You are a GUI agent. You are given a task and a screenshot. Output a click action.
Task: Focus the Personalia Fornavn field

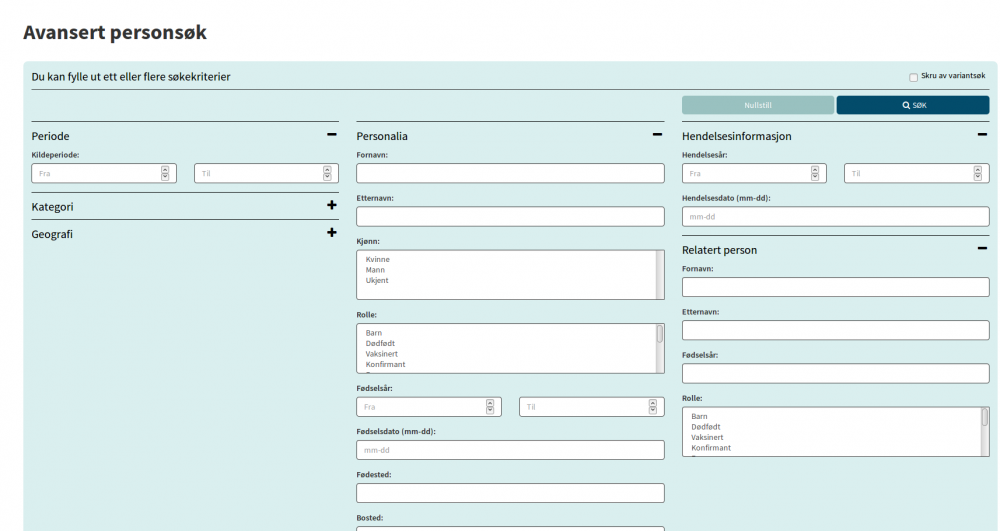[510, 173]
